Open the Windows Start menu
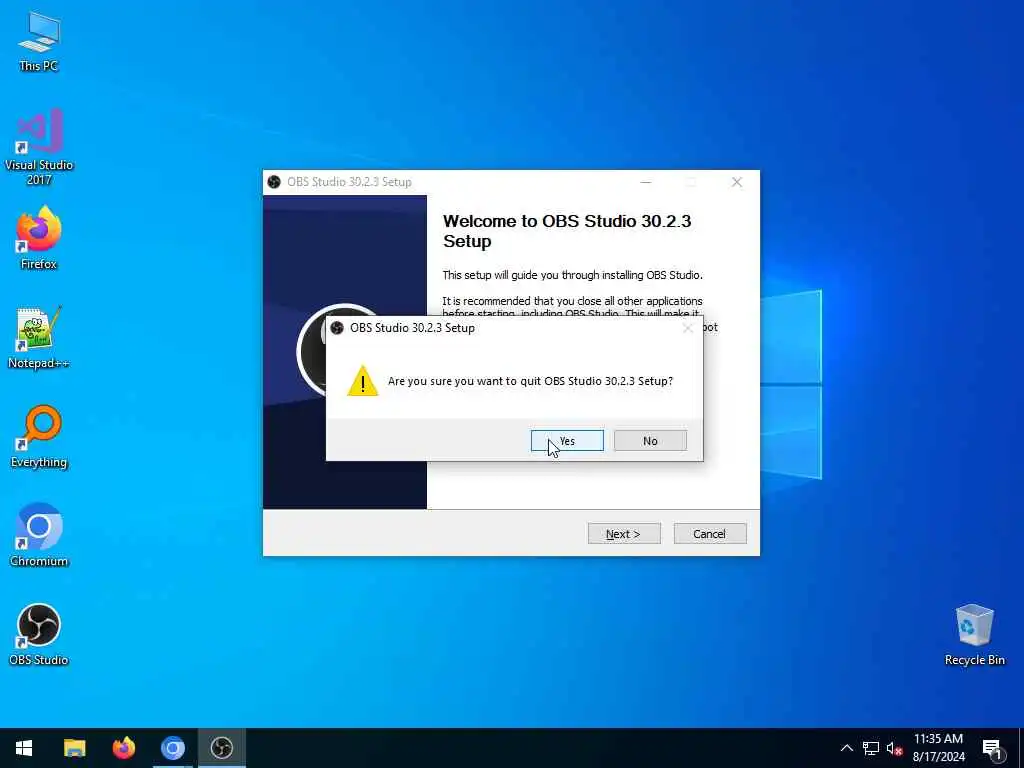1024x768 pixels. click(24, 748)
